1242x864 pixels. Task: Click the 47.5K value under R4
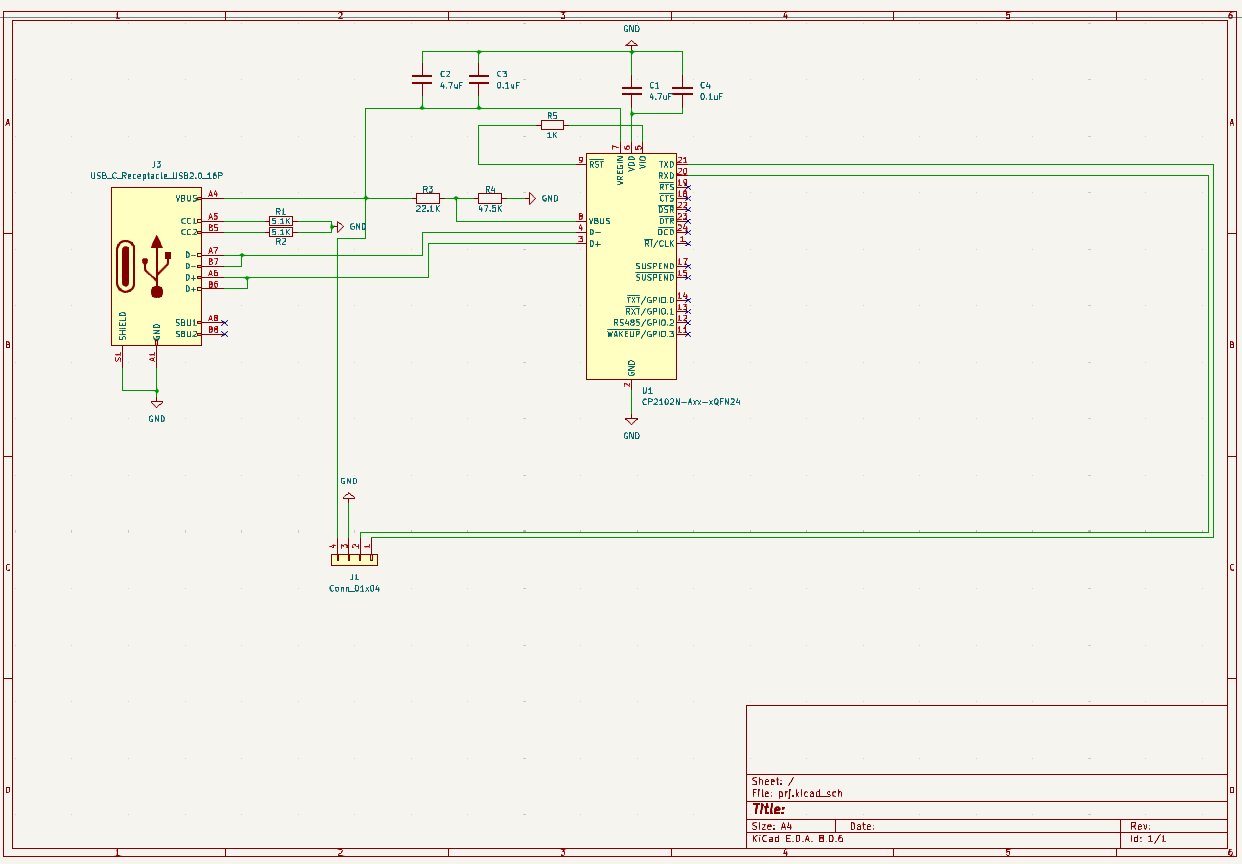click(x=490, y=208)
